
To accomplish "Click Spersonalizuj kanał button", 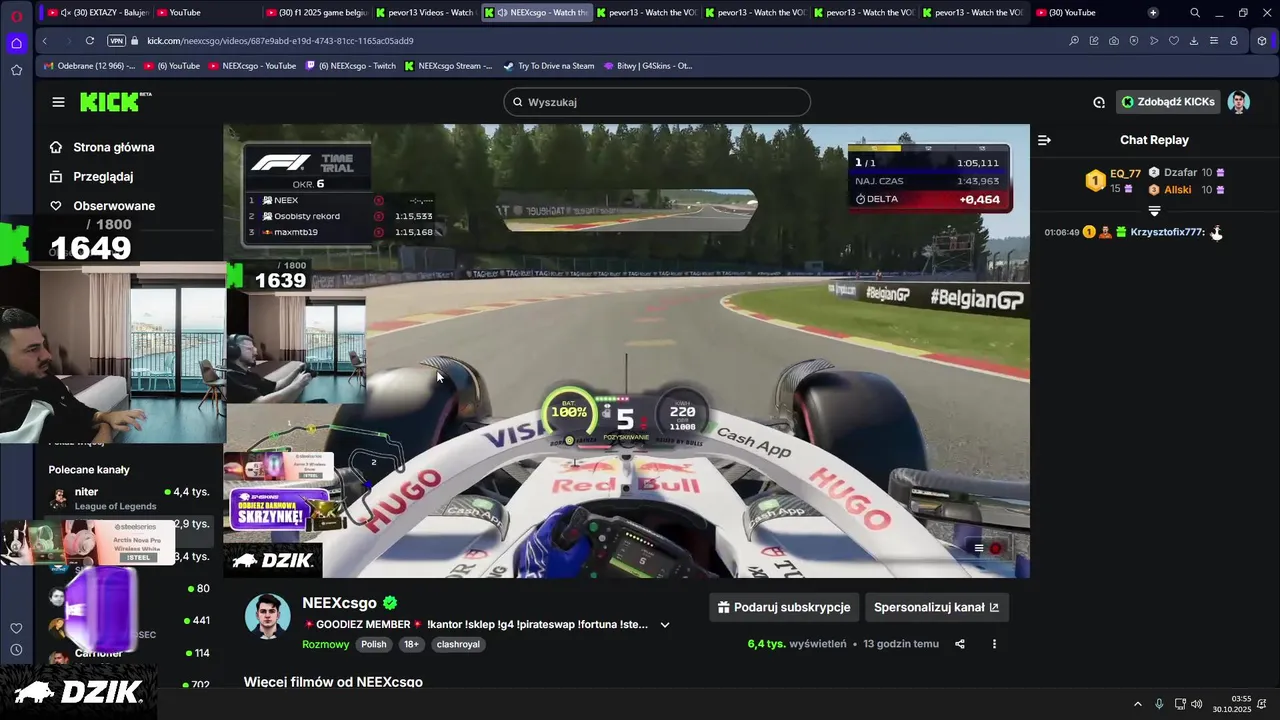I will pyautogui.click(x=936, y=607).
